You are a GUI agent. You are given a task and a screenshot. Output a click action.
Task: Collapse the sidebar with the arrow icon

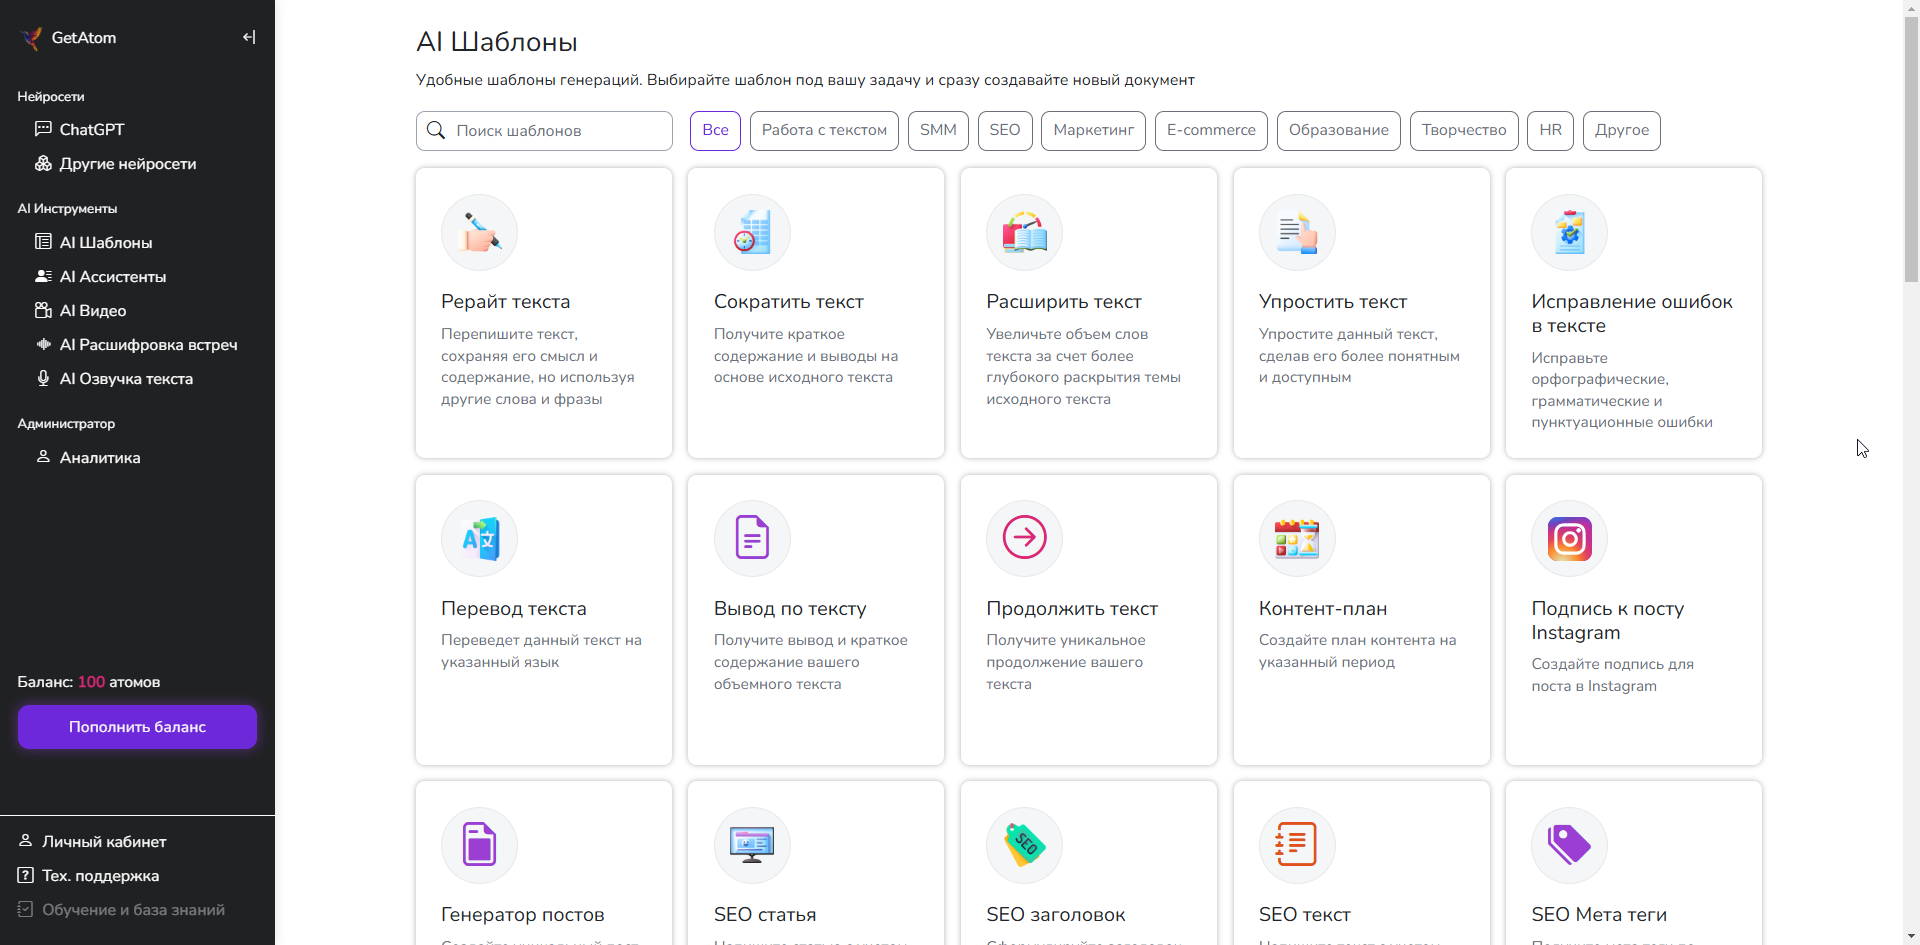click(x=249, y=37)
